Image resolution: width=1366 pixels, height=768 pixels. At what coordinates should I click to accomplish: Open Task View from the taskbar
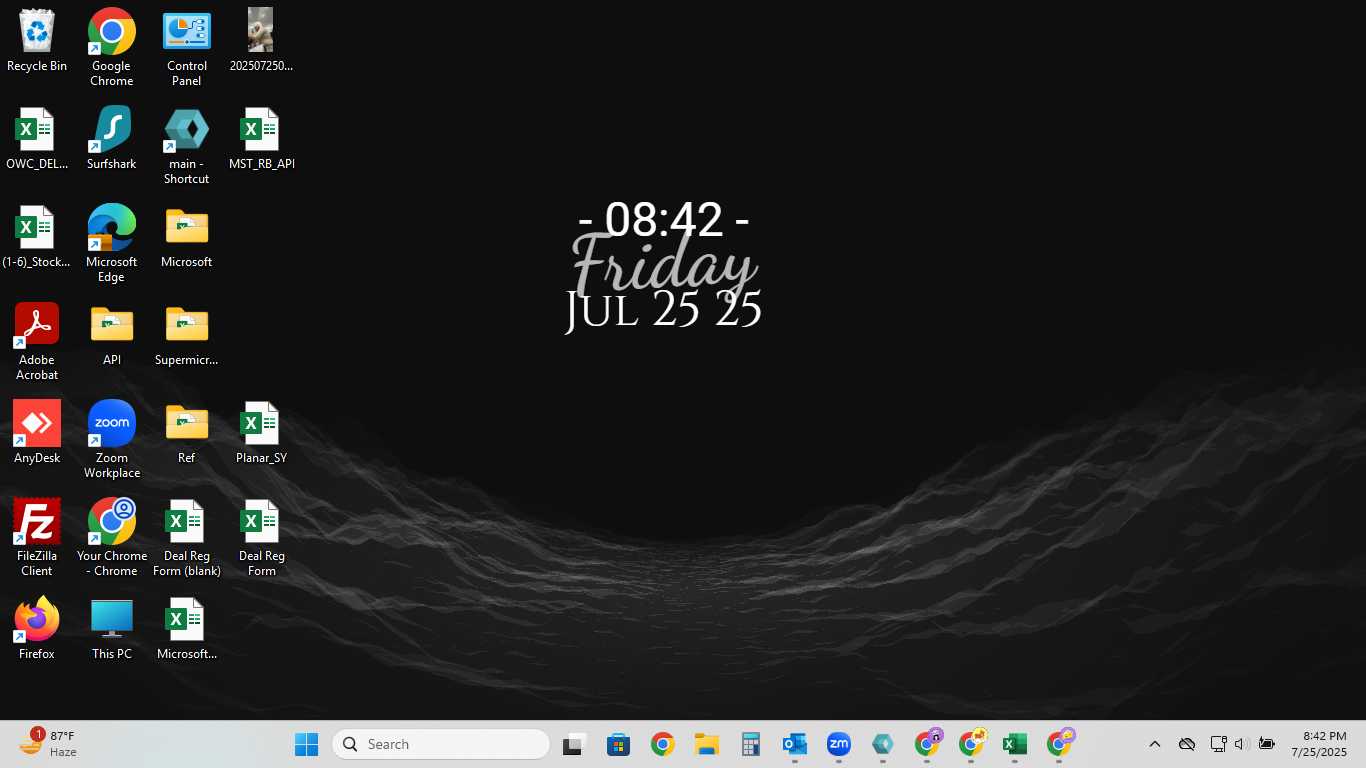(x=574, y=744)
